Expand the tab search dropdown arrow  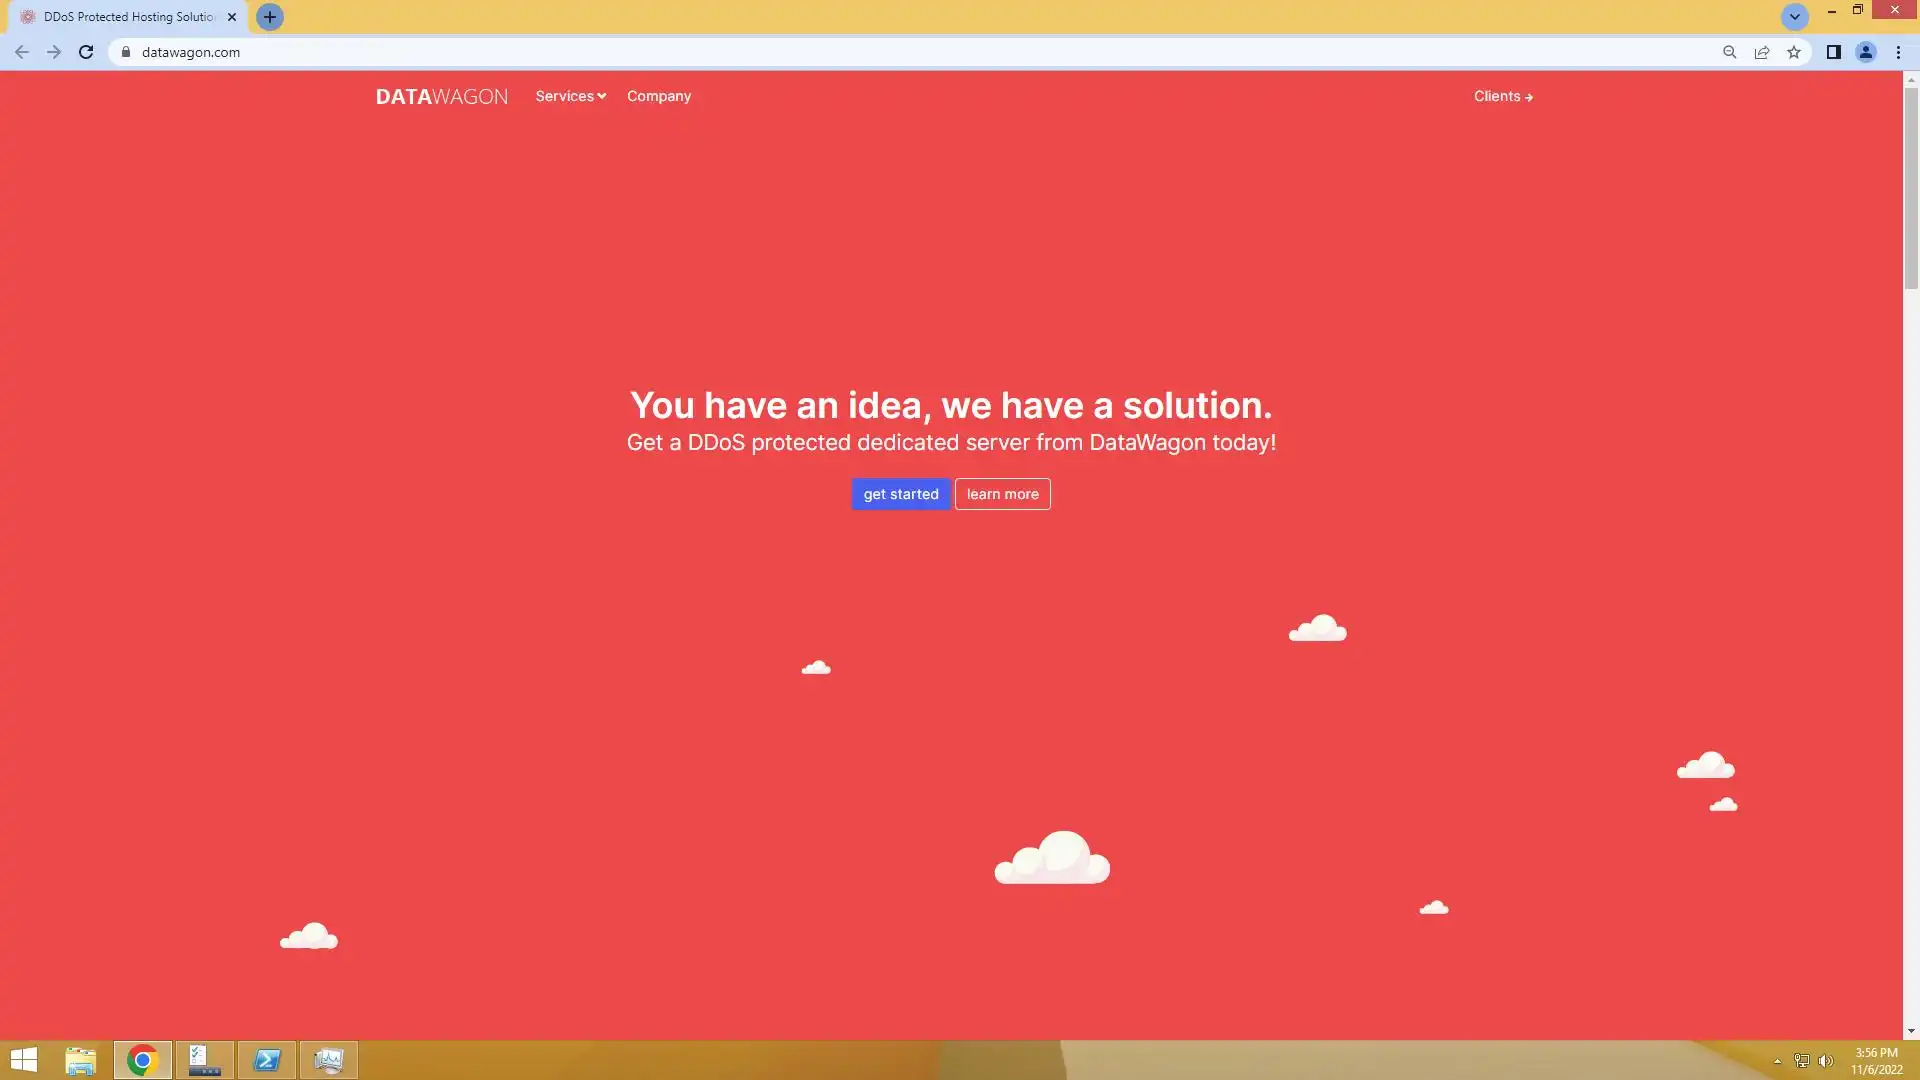1794,17
